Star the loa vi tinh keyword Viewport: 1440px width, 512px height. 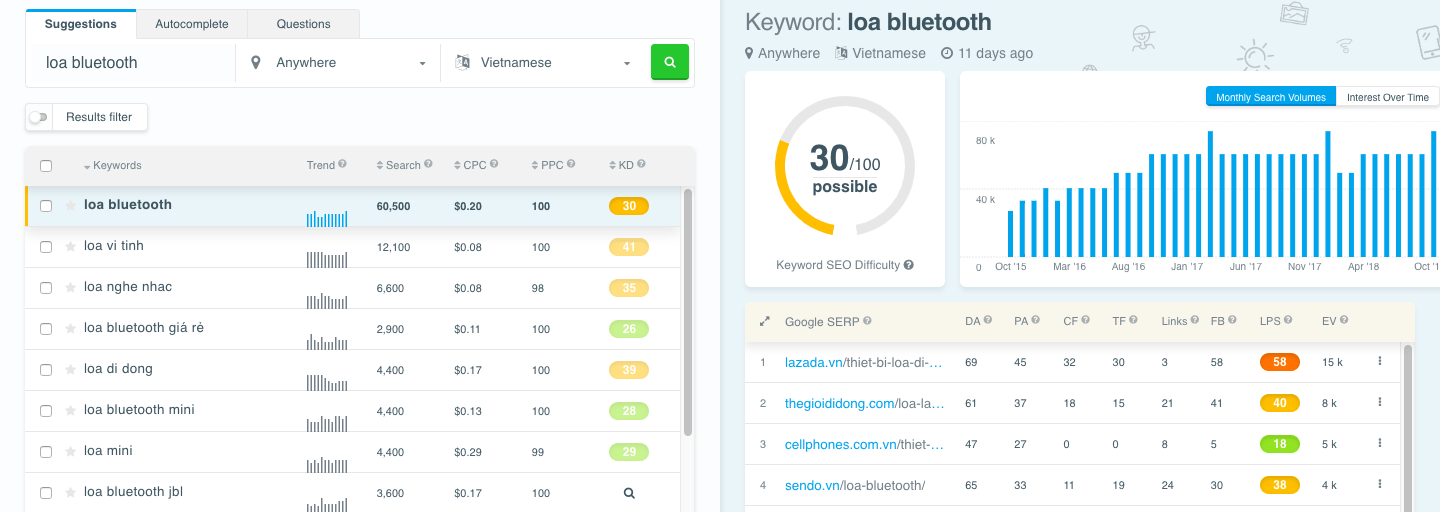70,247
